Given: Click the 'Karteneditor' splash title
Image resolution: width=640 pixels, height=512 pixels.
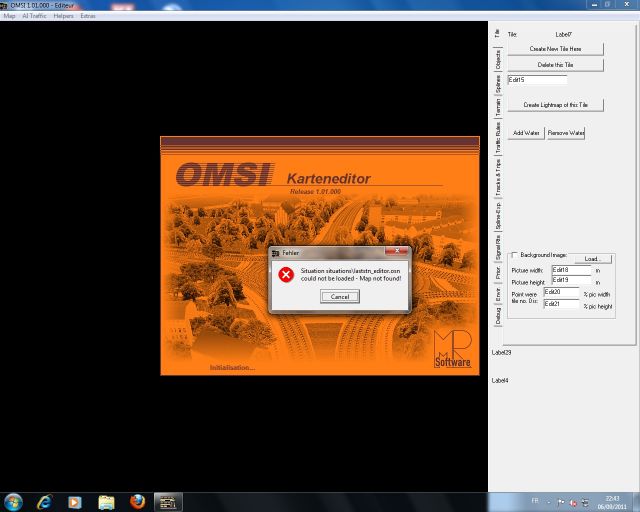Looking at the screenshot, I should click(x=329, y=178).
